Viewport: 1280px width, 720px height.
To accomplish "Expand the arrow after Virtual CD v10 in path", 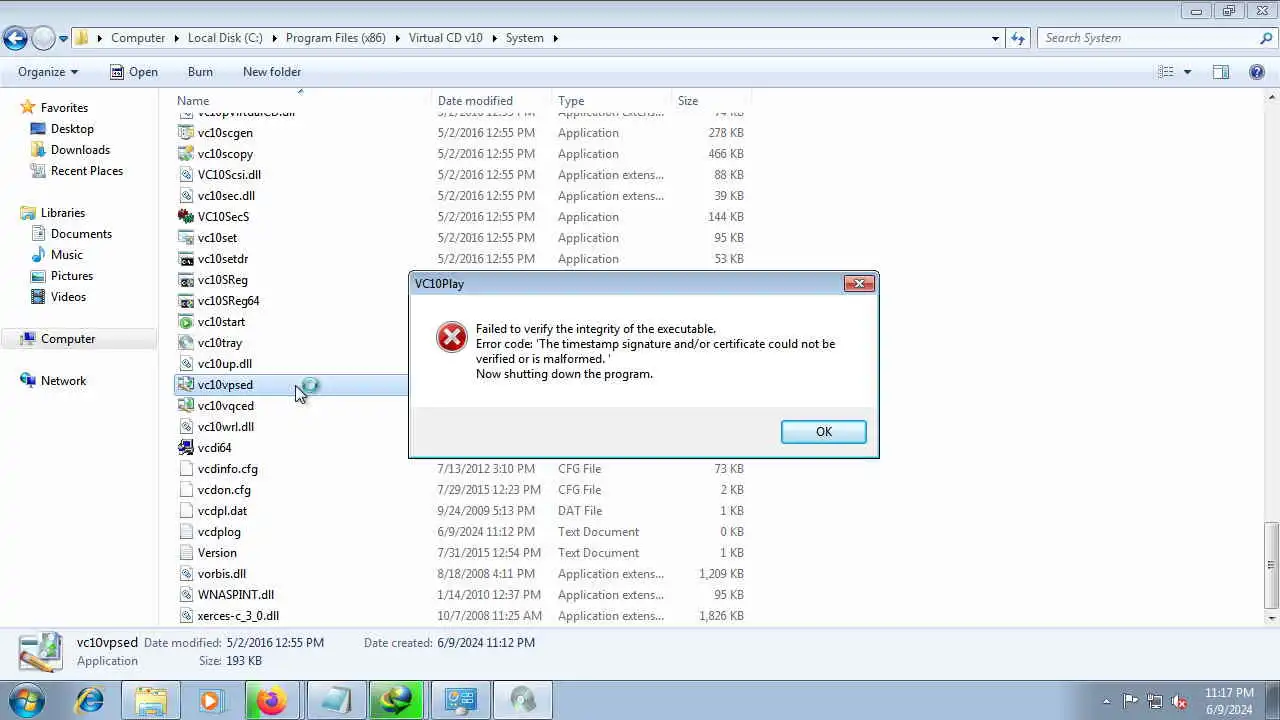I will click(x=494, y=38).
